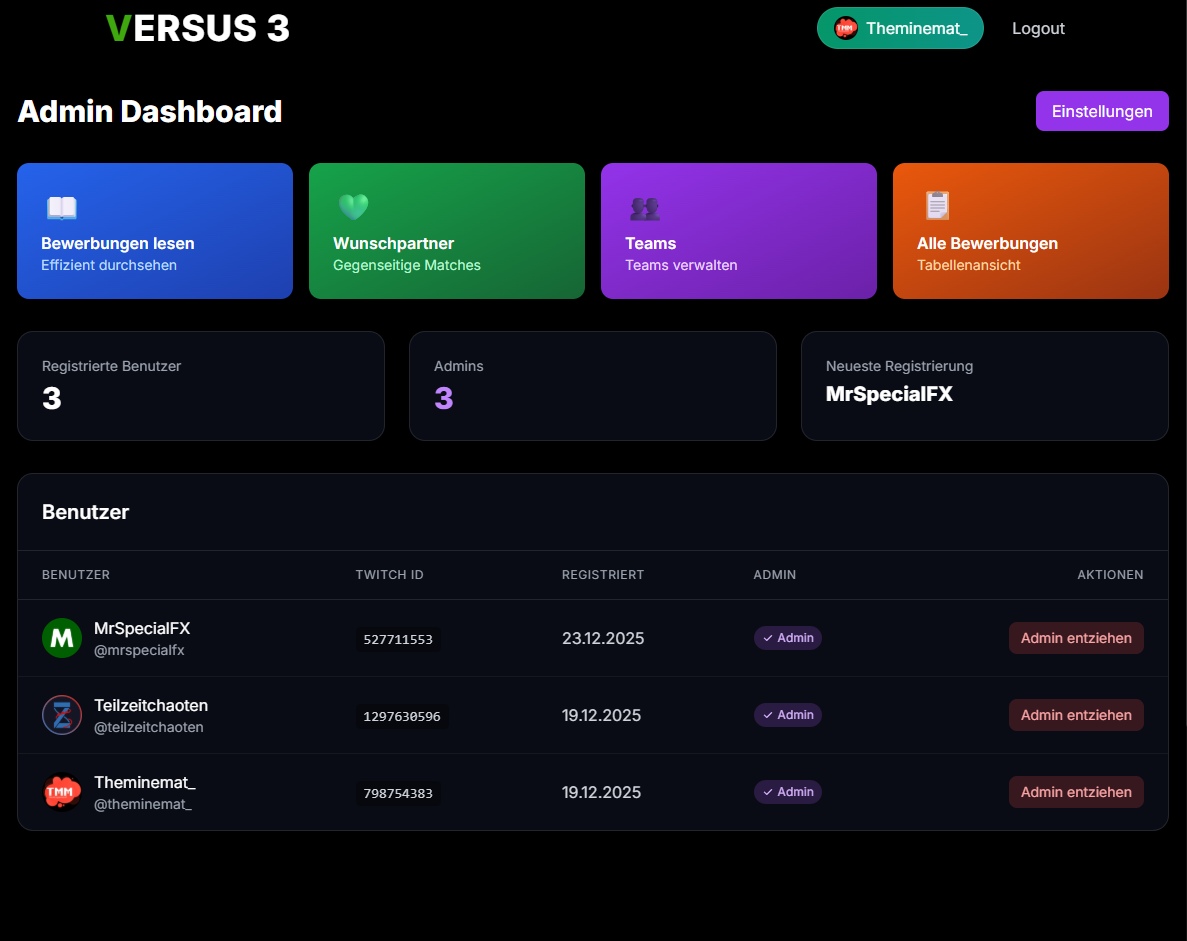Click Theminemat_ avatar in the user table

pyautogui.click(x=62, y=792)
